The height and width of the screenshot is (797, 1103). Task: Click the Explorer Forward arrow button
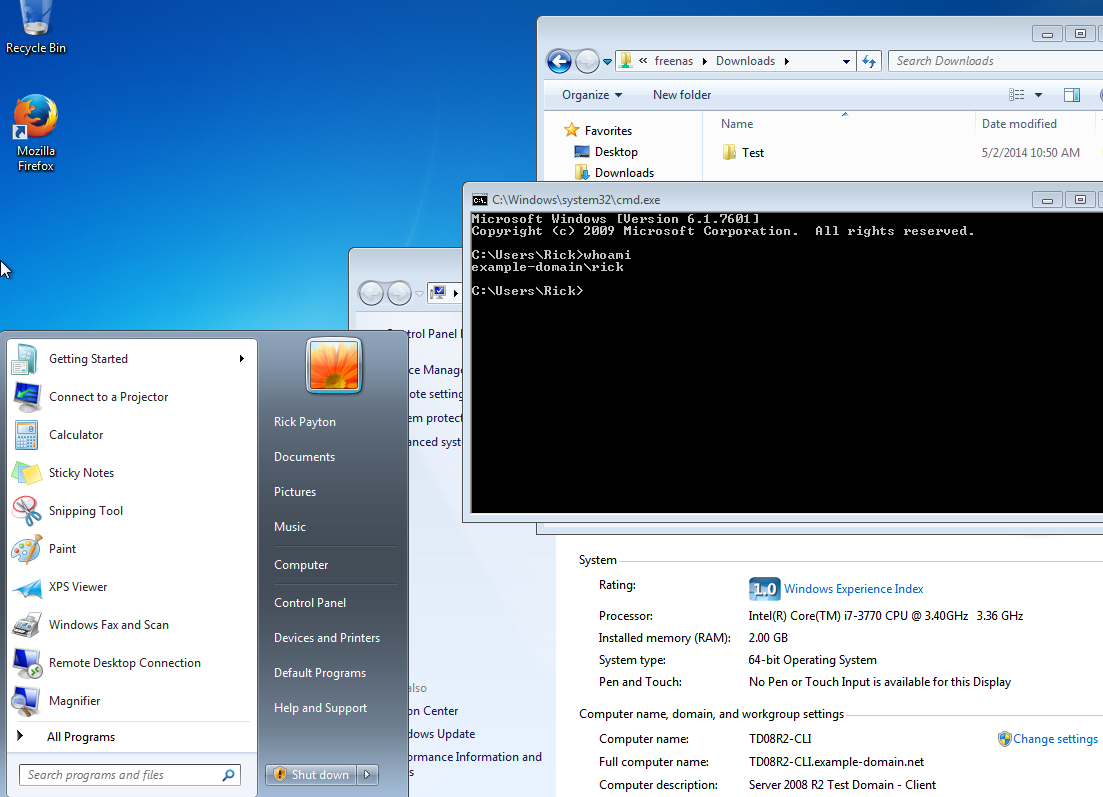pyautogui.click(x=587, y=61)
